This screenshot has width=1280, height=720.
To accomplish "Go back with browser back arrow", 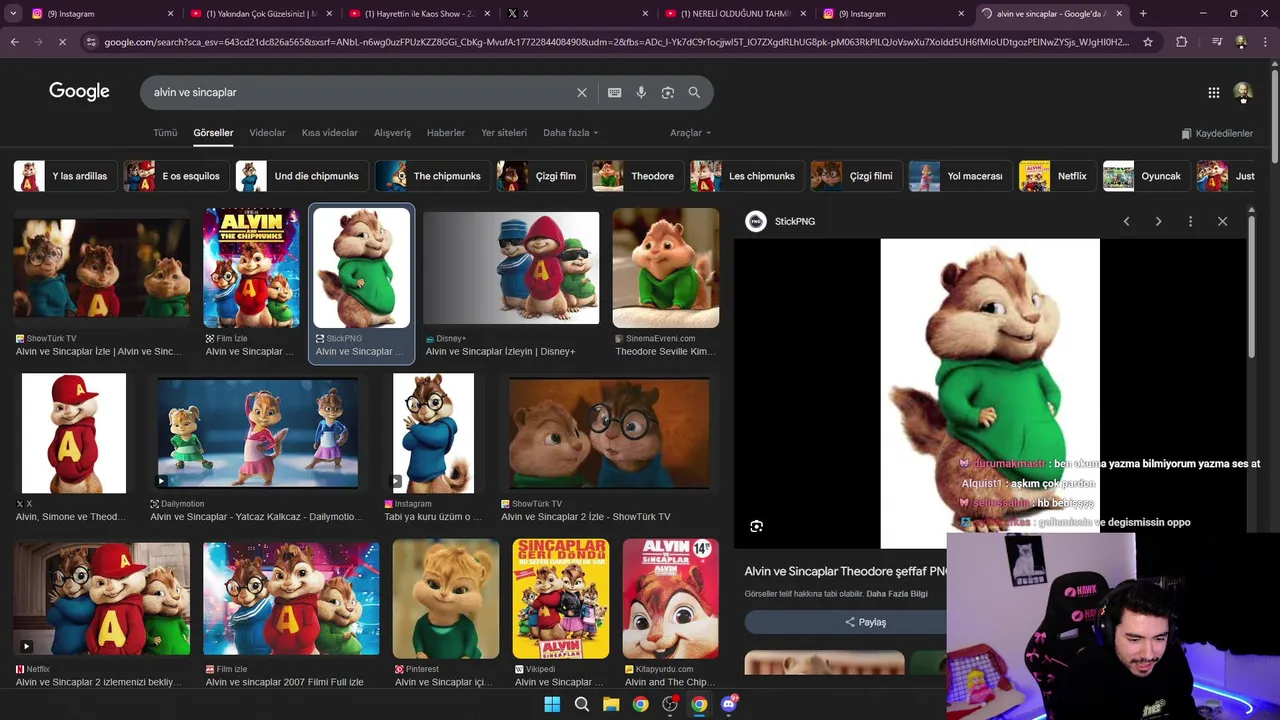I will click(14, 42).
